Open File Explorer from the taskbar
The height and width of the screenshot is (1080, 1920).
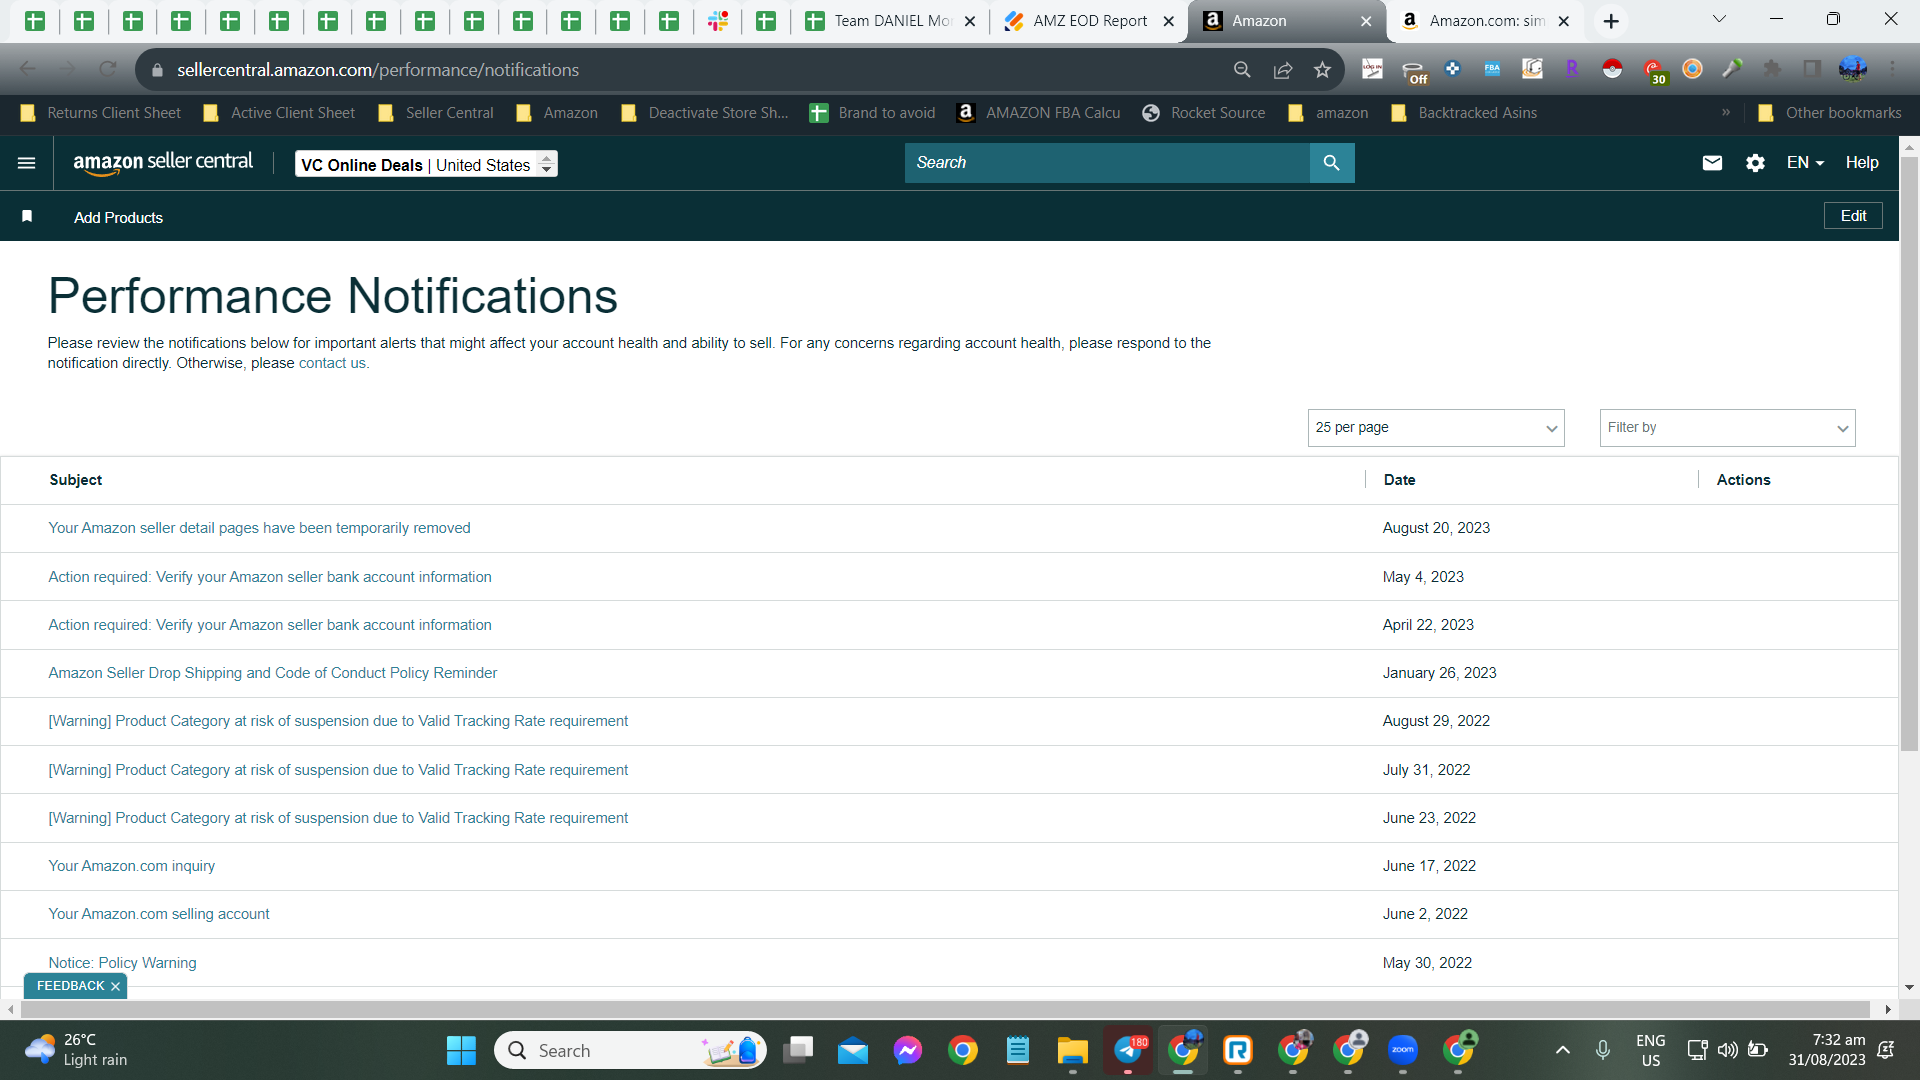(1072, 1050)
